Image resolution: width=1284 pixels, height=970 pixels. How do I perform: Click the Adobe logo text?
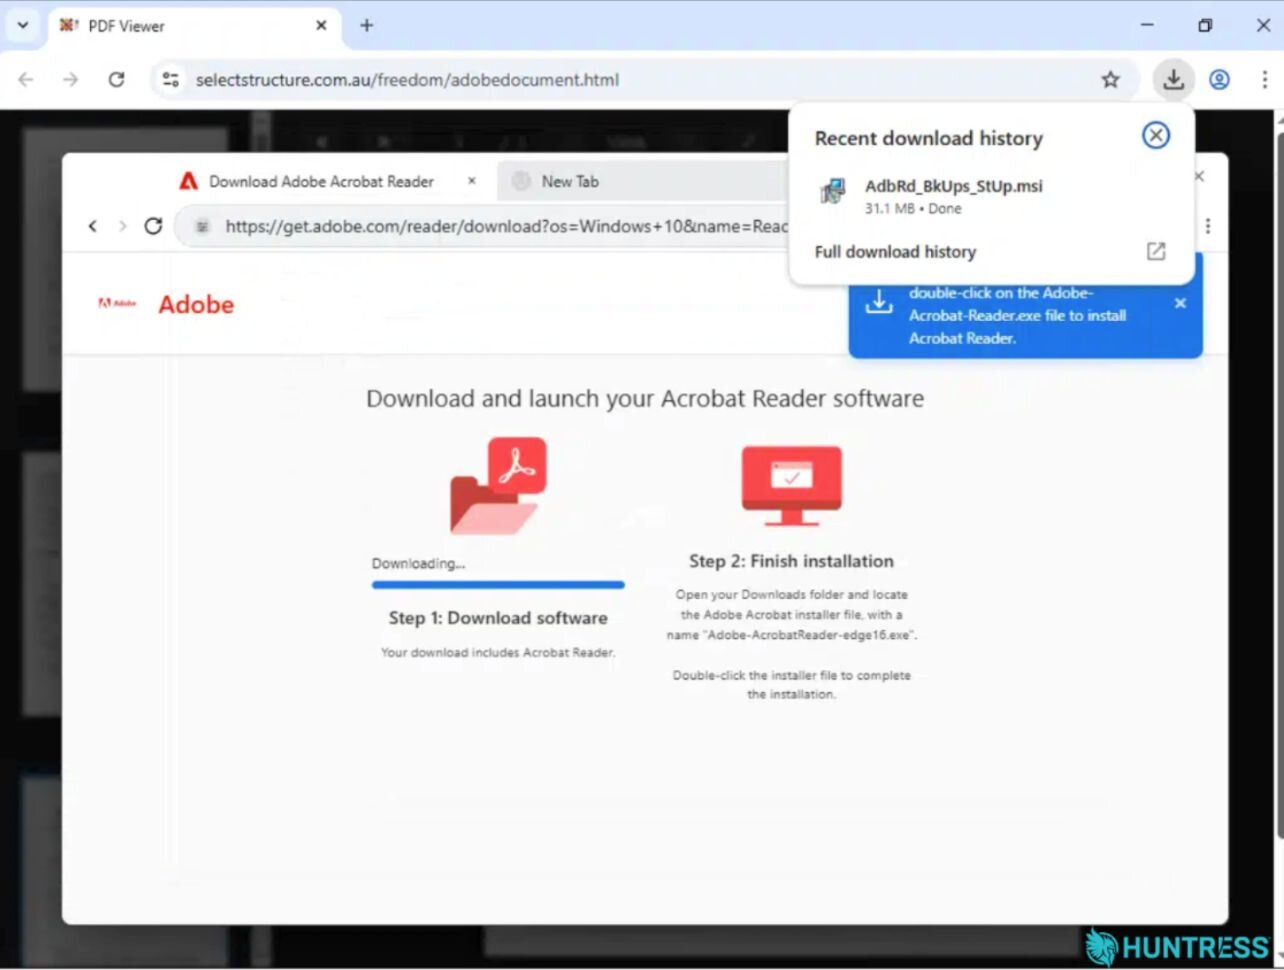tap(196, 305)
